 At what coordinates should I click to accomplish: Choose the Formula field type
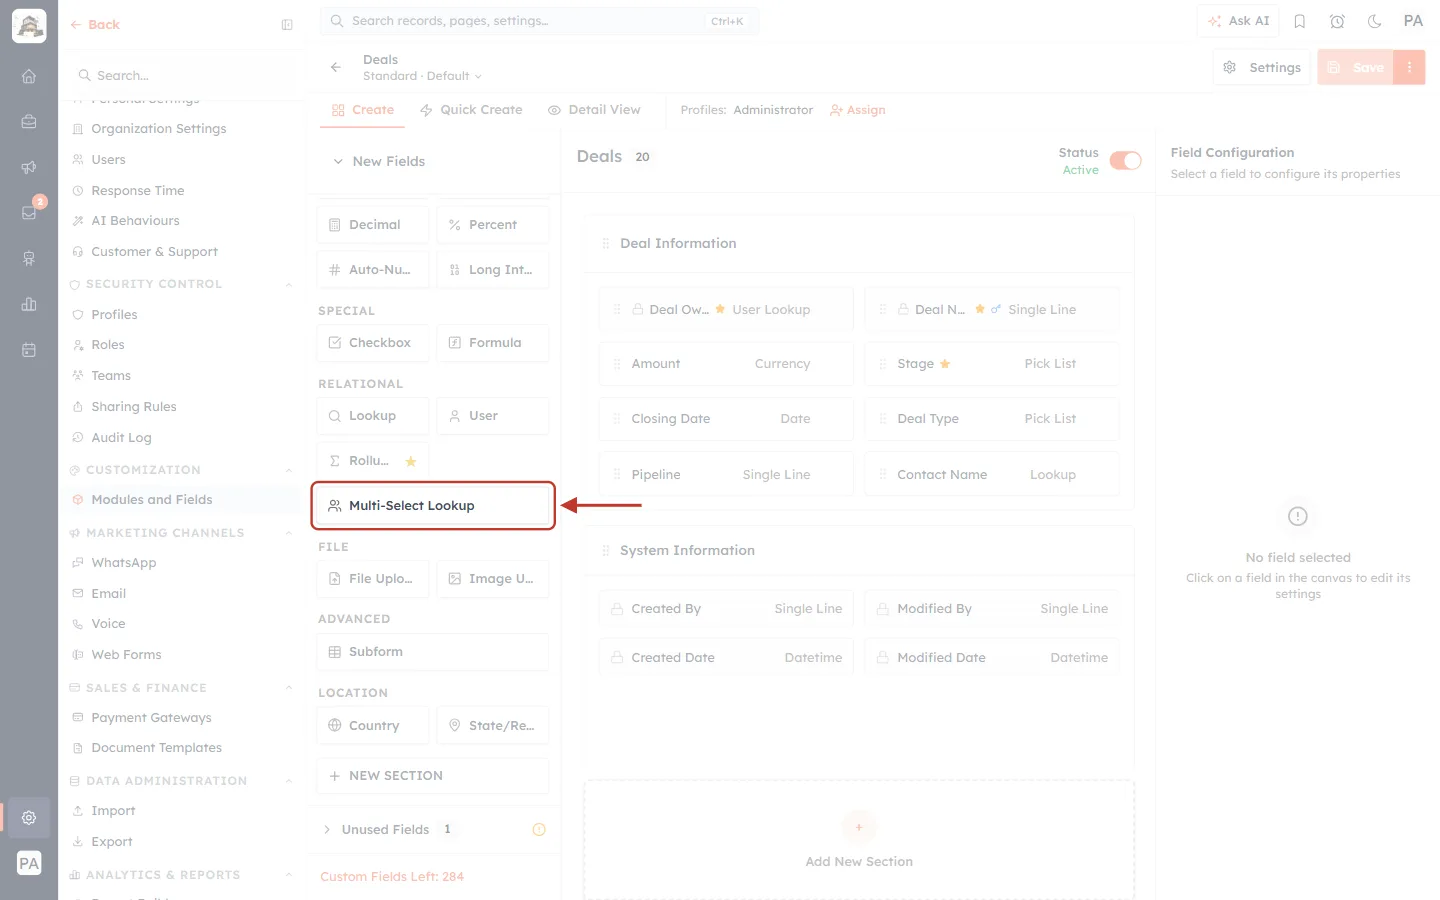pyautogui.click(x=493, y=343)
